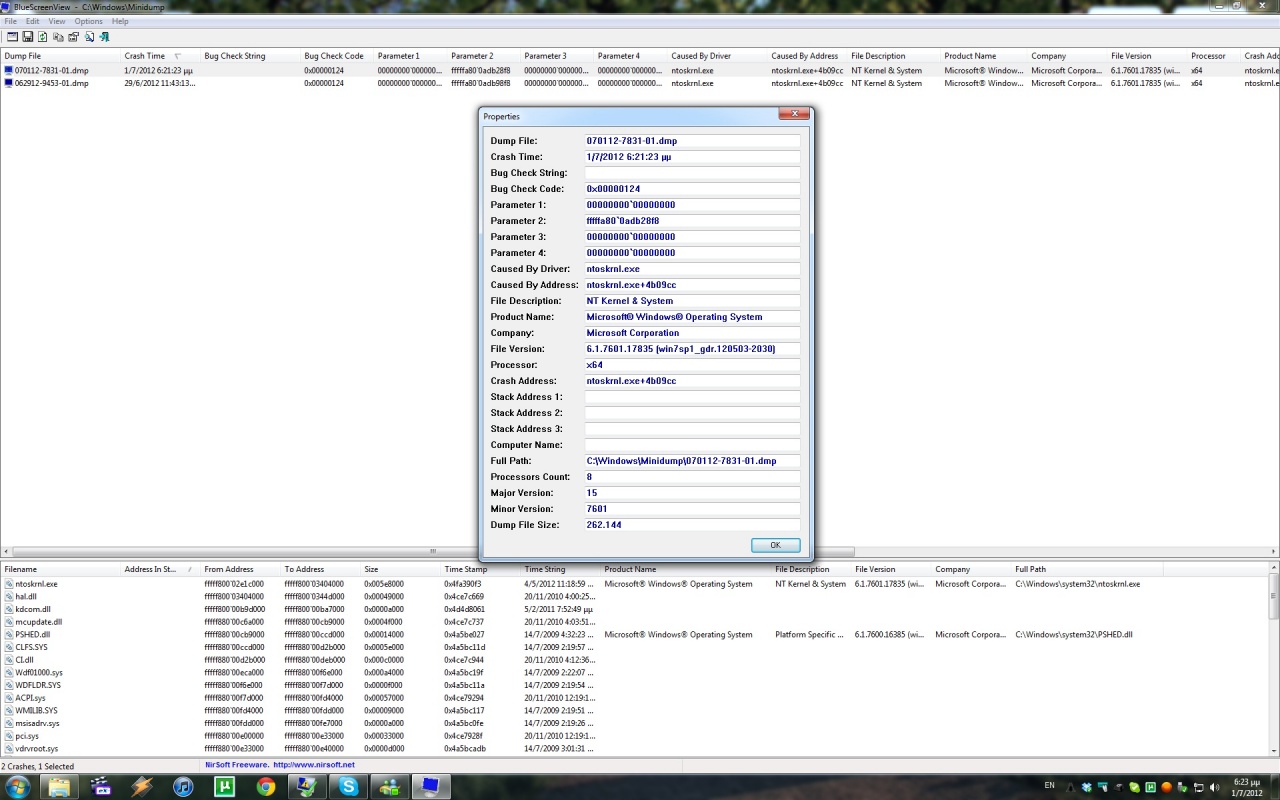Open Google Chrome from the taskbar
This screenshot has width=1280, height=800.
tap(266, 787)
